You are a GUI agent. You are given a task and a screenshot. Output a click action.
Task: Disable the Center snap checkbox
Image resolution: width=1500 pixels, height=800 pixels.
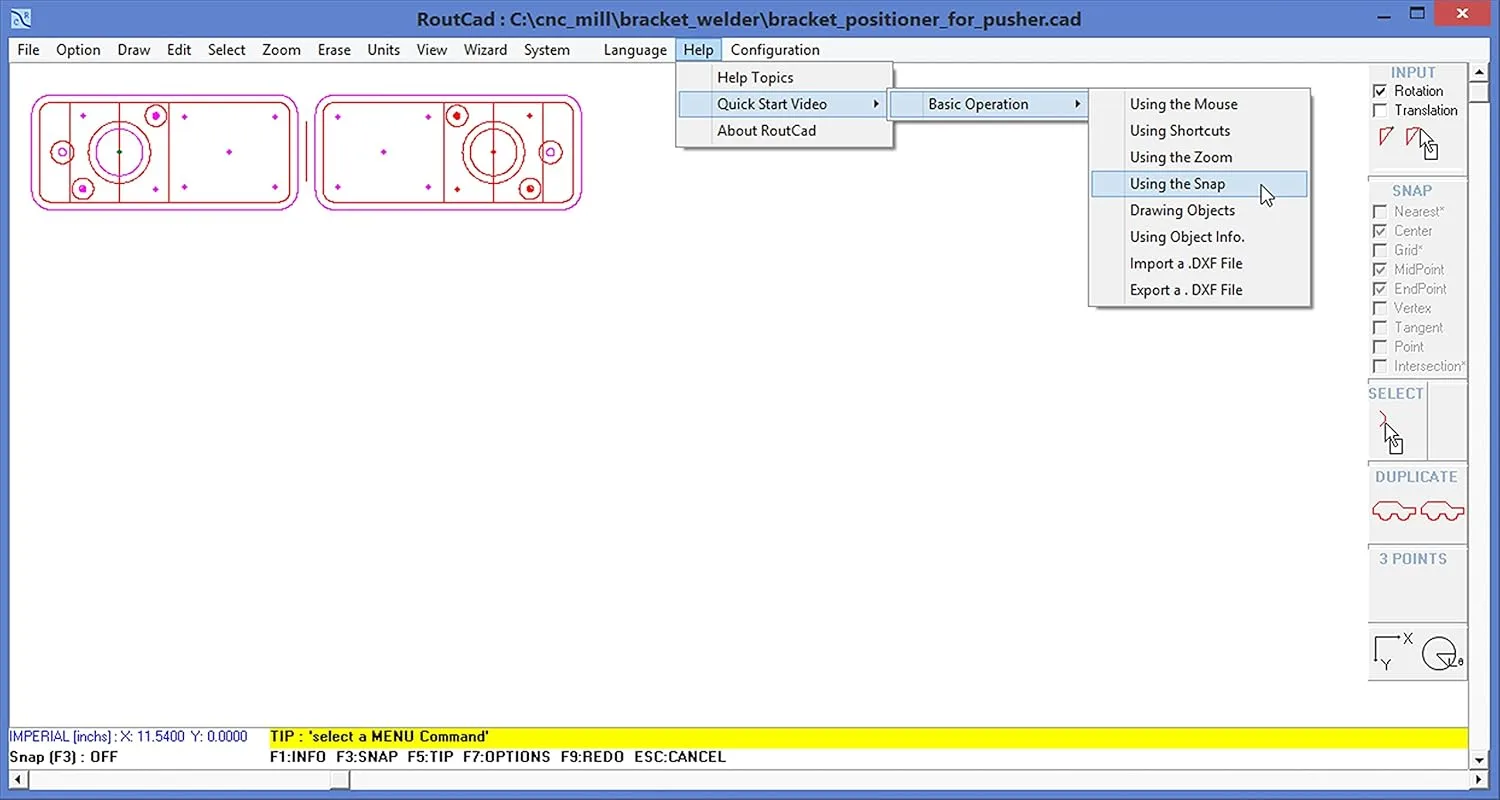(1380, 230)
